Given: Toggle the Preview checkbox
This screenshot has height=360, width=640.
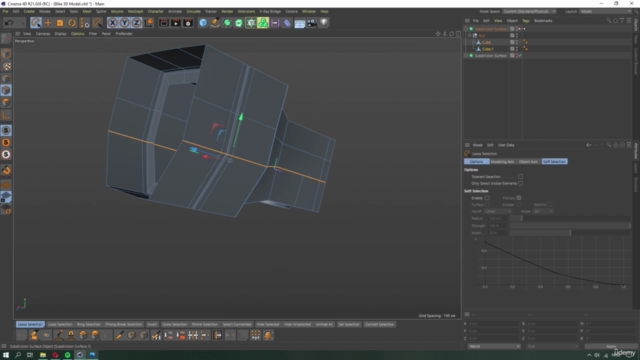Looking at the screenshot, I should point(519,198).
